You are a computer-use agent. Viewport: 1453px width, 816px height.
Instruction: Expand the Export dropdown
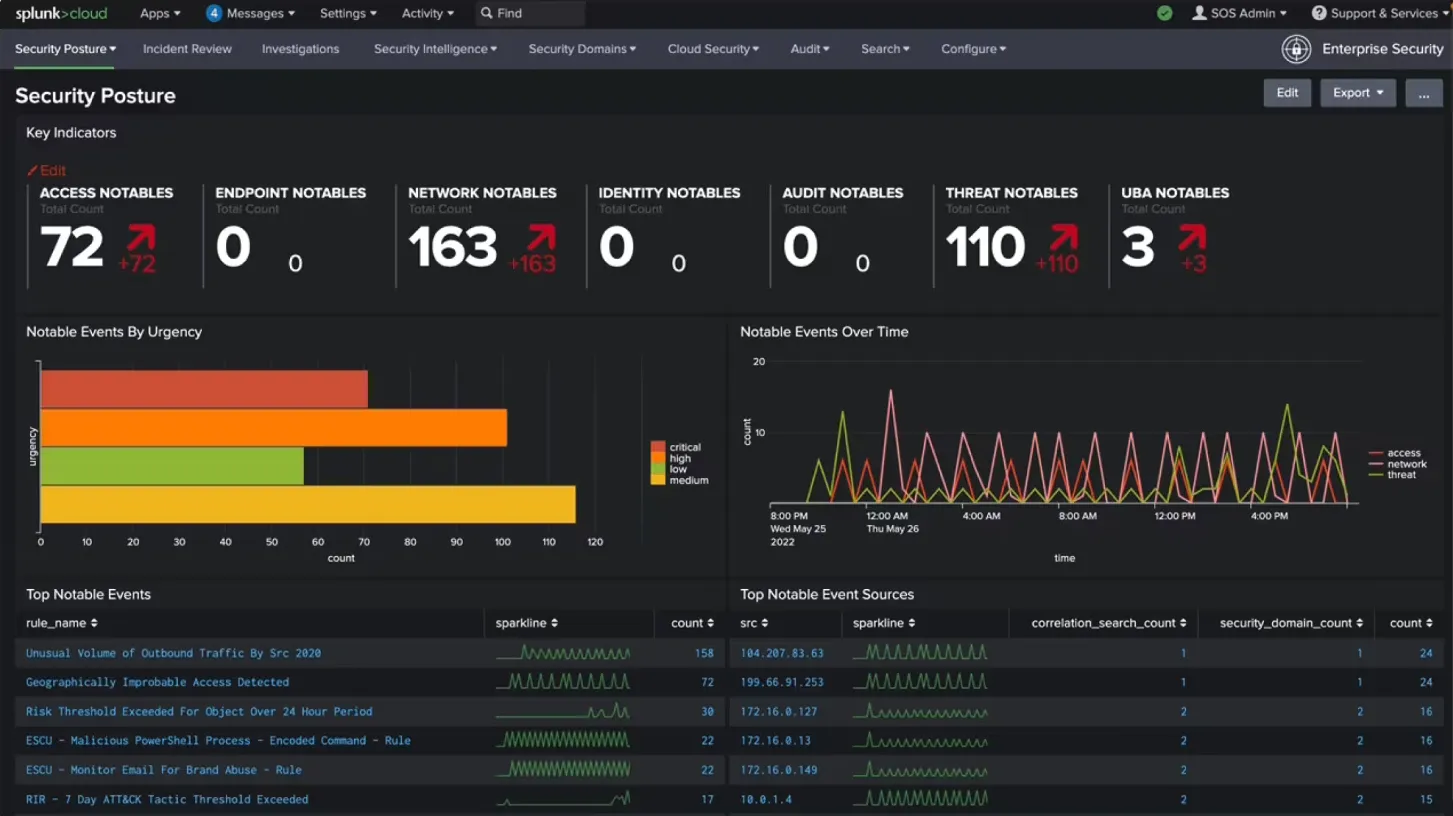[1357, 92]
